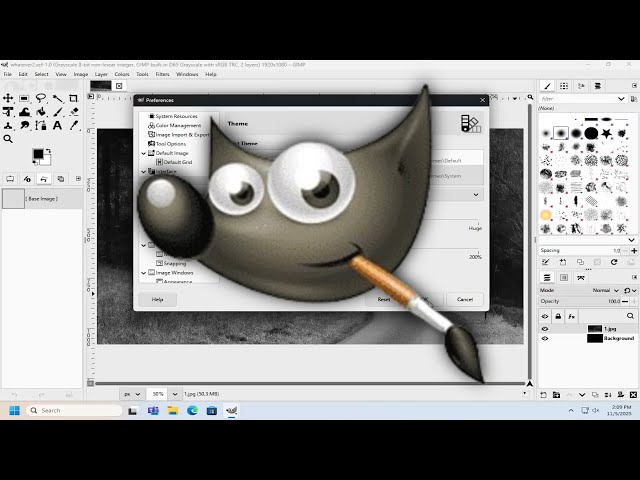
Task: Collapse Image Windows in Preferences tree
Action: pos(144,273)
